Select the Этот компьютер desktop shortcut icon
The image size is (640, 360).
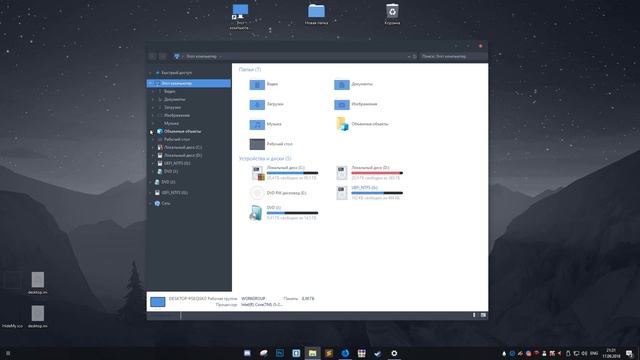[x=240, y=11]
